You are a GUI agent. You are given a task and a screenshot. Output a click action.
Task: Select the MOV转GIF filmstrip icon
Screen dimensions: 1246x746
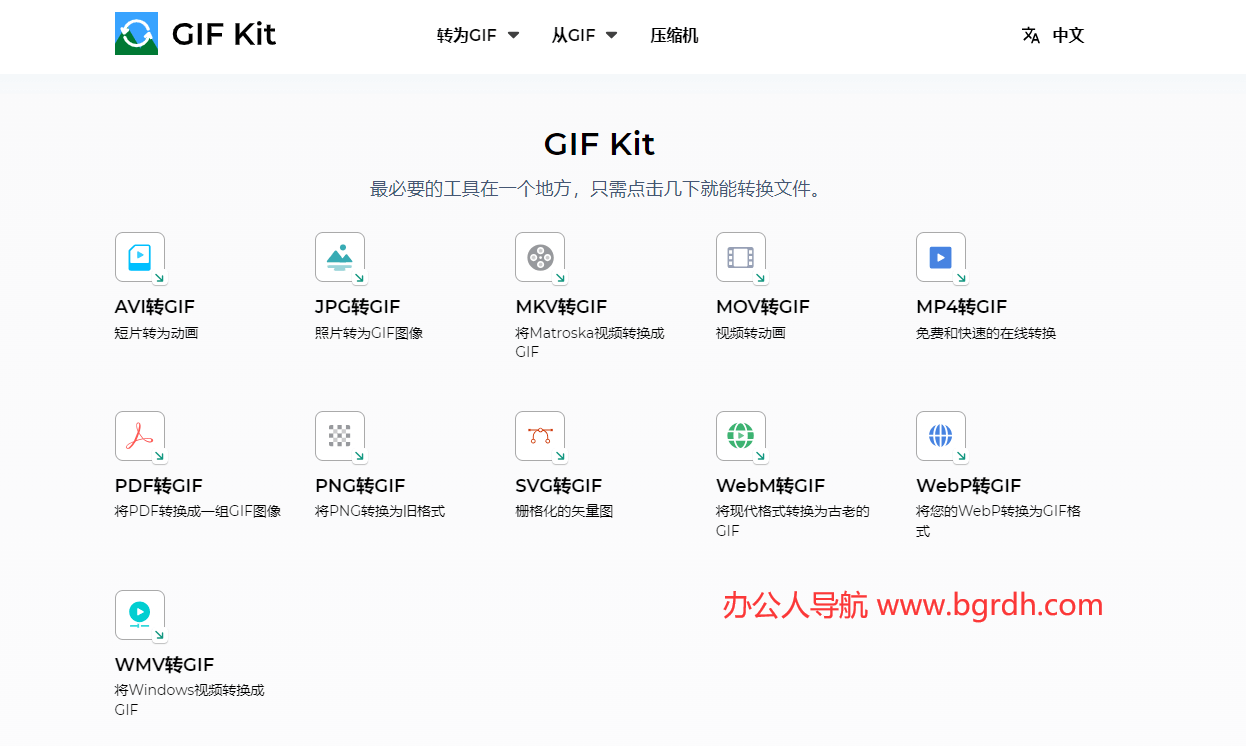point(741,257)
